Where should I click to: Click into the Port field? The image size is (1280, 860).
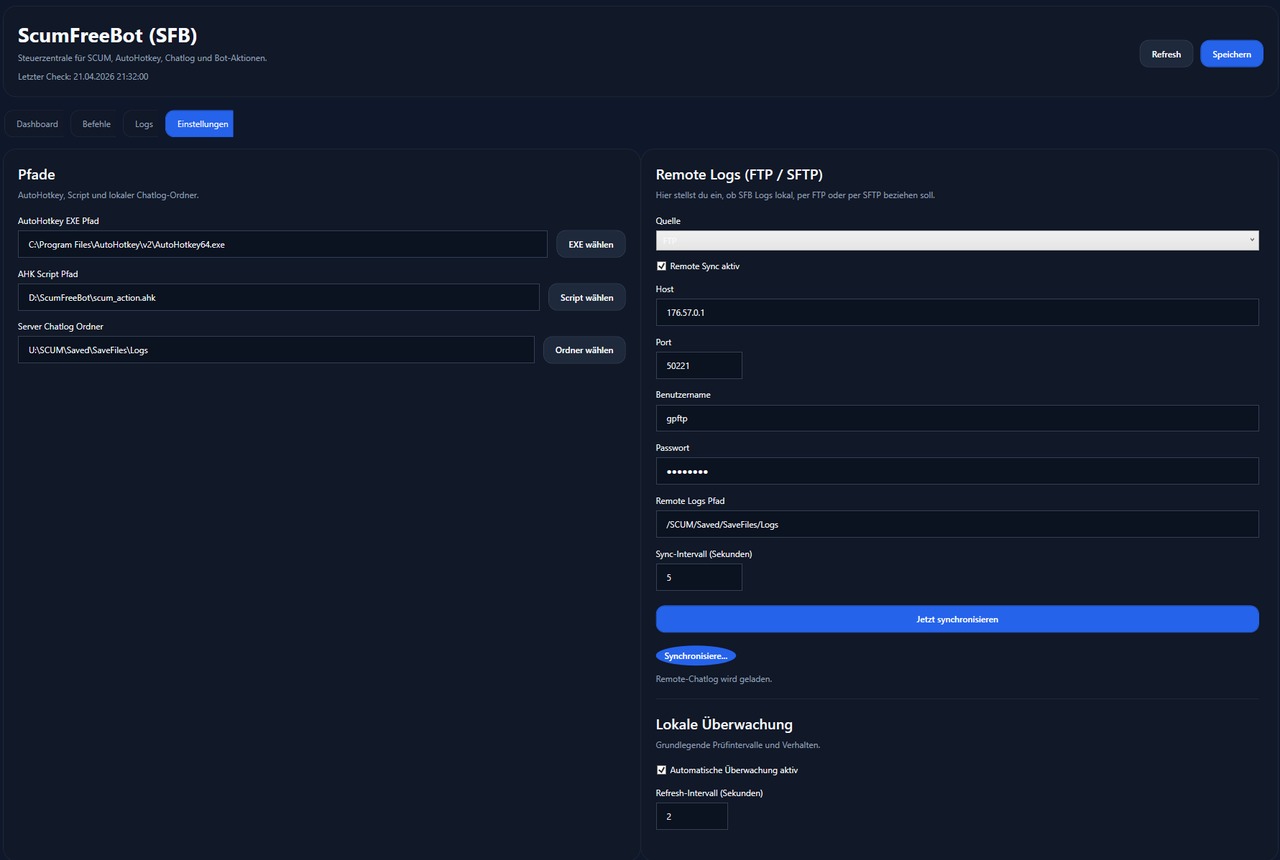pos(698,365)
